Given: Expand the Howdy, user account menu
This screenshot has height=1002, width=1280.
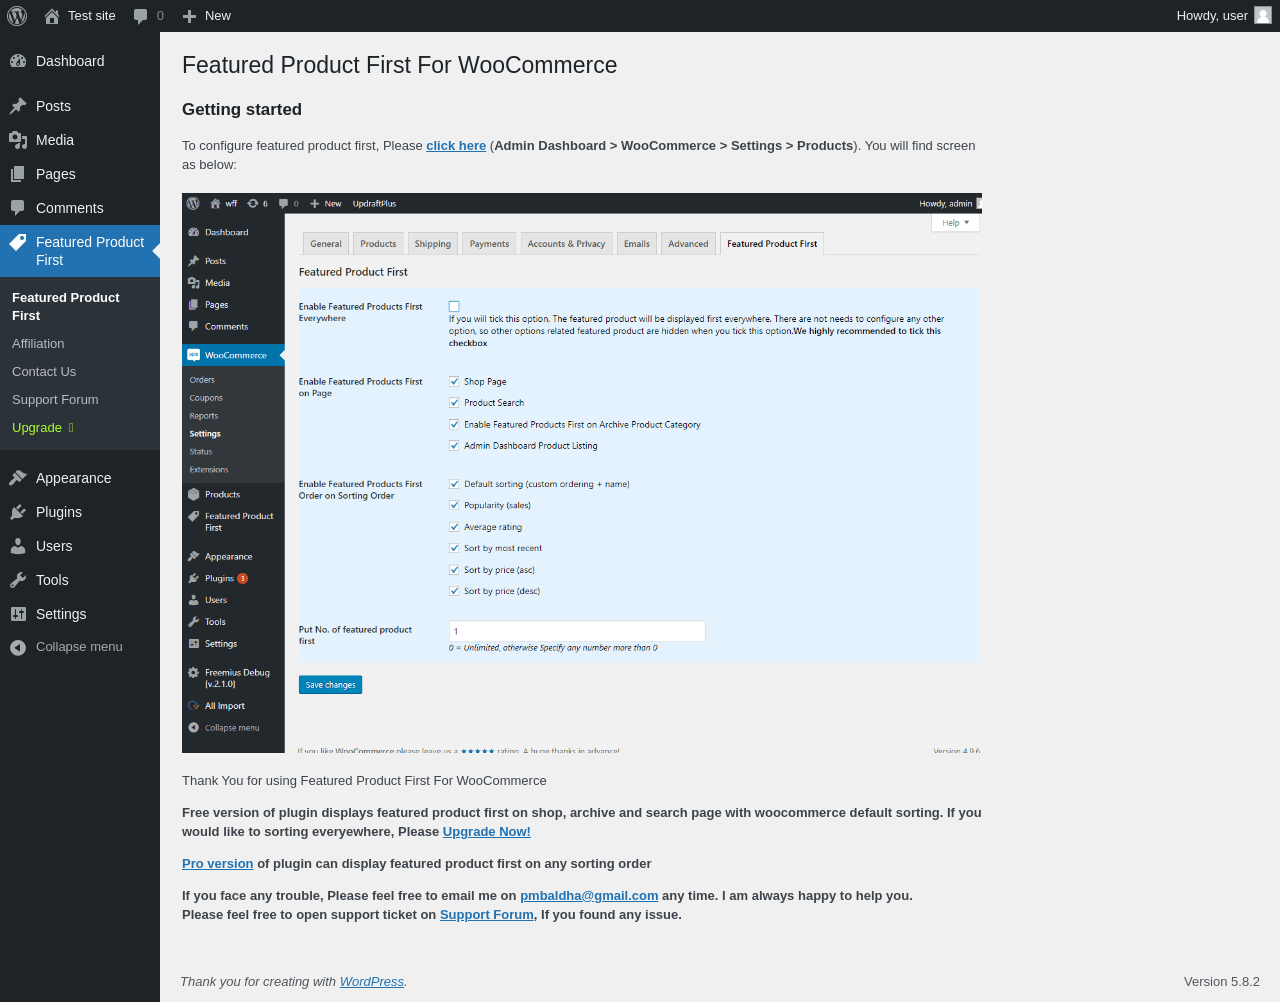Looking at the screenshot, I should pyautogui.click(x=1224, y=16).
